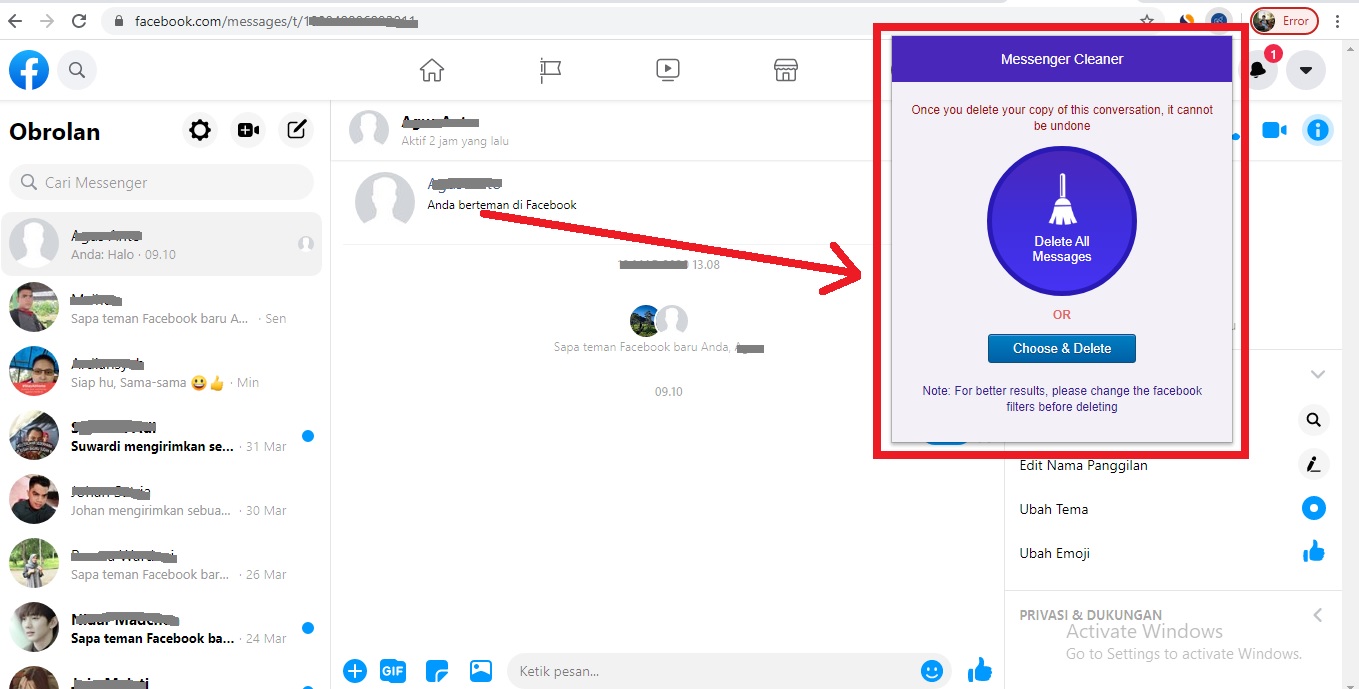The width and height of the screenshot is (1359, 689).
Task: Click Cari Messenger search field
Action: click(x=161, y=183)
